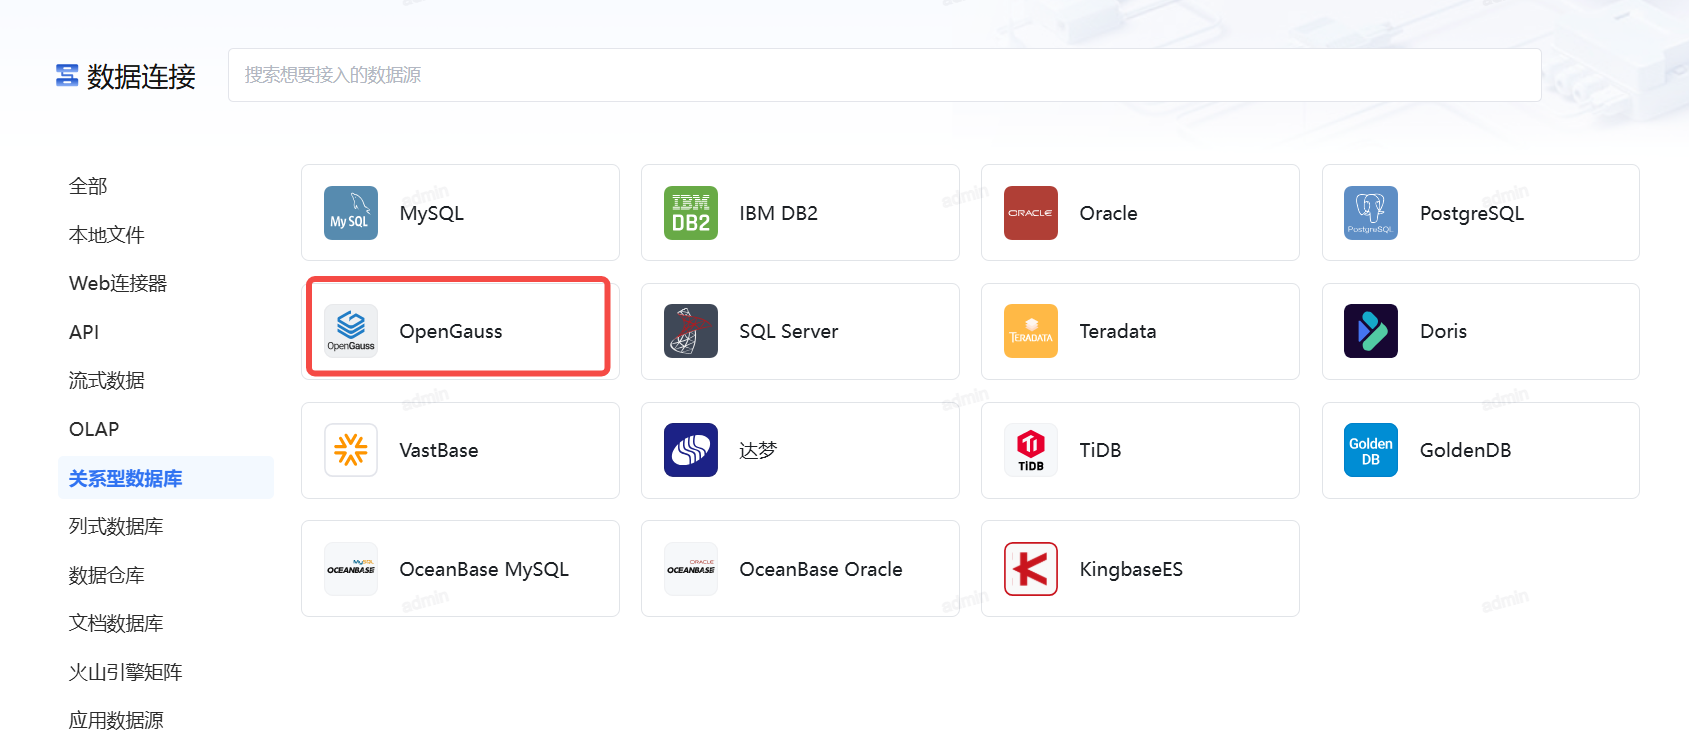Choose the VastBase connector card

point(460,450)
